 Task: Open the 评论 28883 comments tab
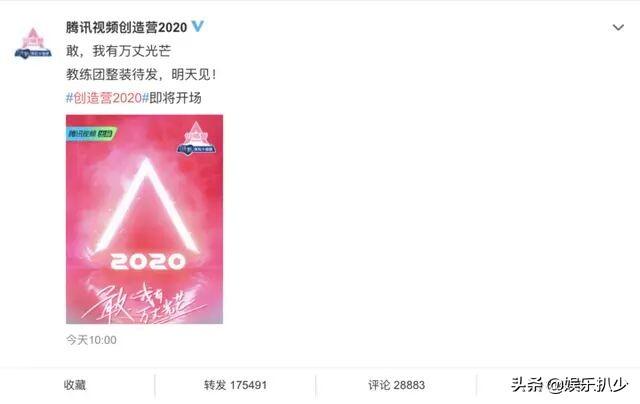tap(396, 385)
